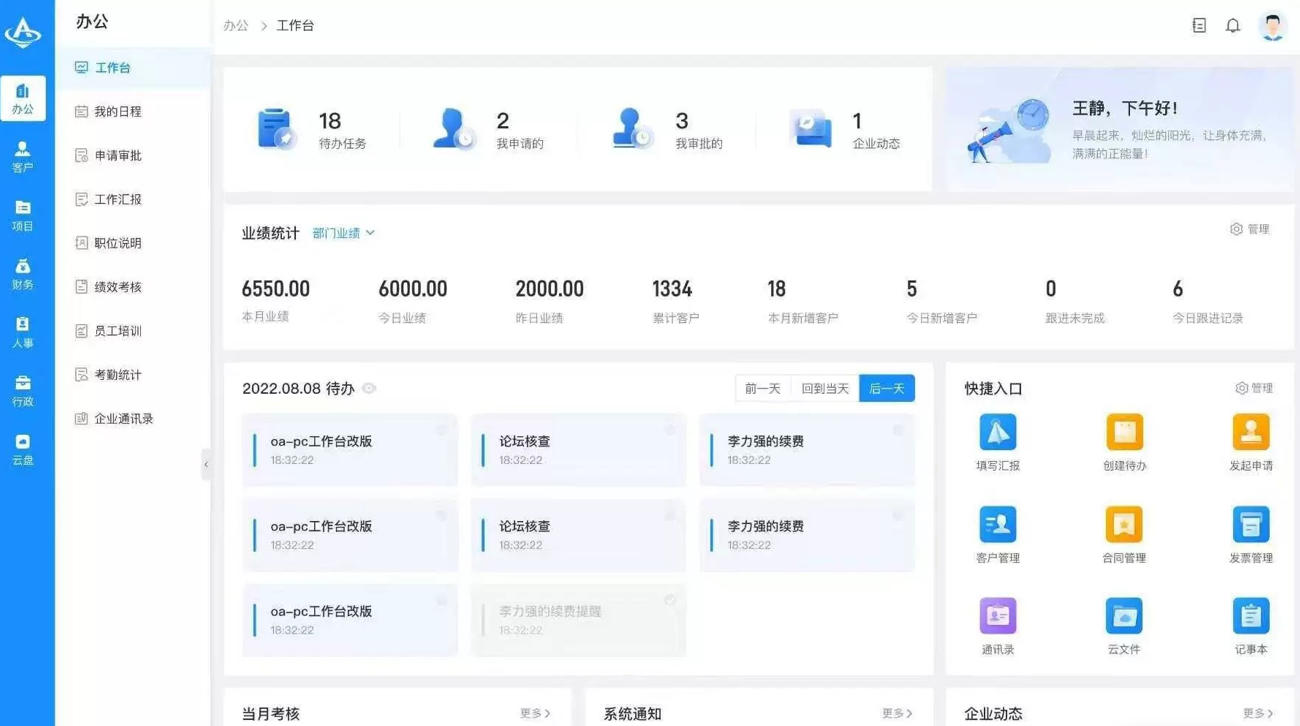Open the notification bell icon
Screen dimensions: 1300x726
point(1233,26)
